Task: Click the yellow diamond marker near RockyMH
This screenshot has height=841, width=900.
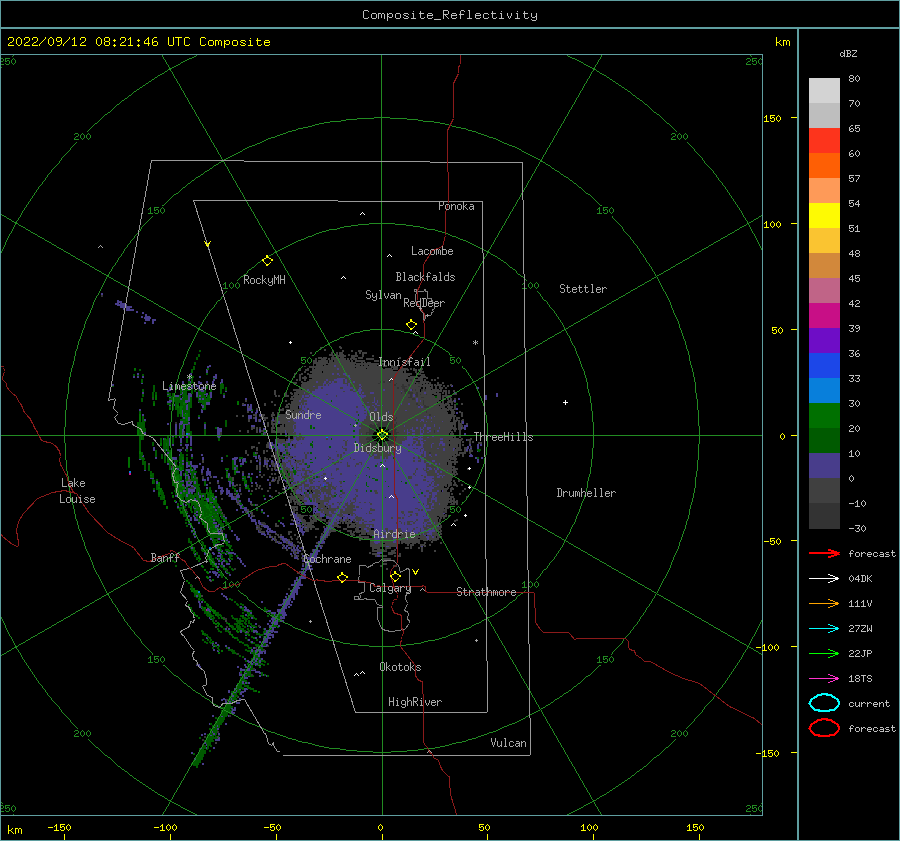Action: tap(267, 261)
